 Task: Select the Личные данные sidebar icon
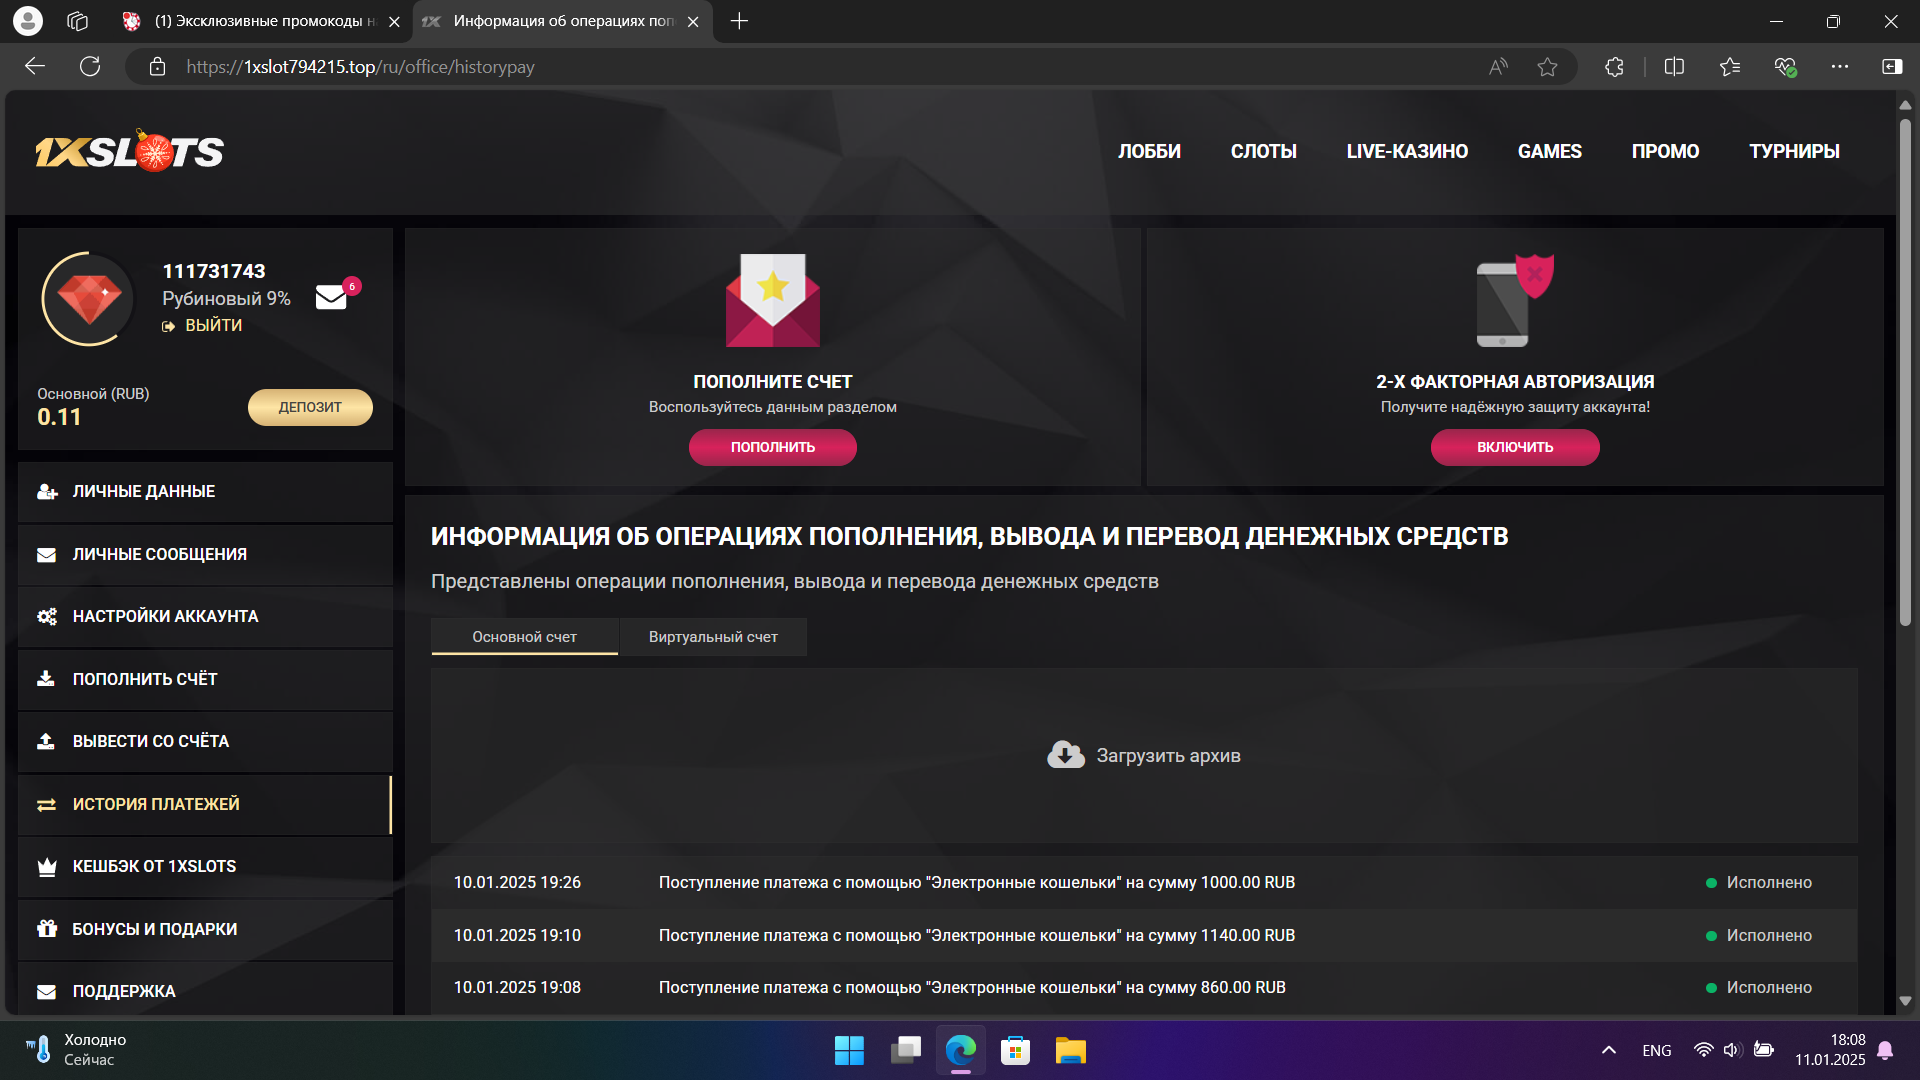coord(47,491)
